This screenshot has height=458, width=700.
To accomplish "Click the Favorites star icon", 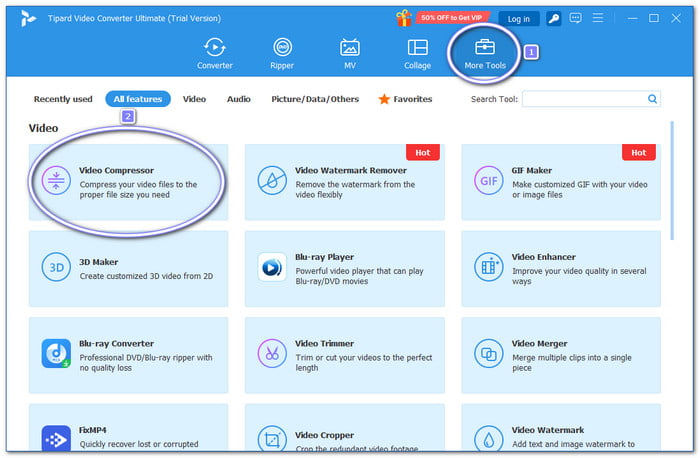I will (384, 99).
